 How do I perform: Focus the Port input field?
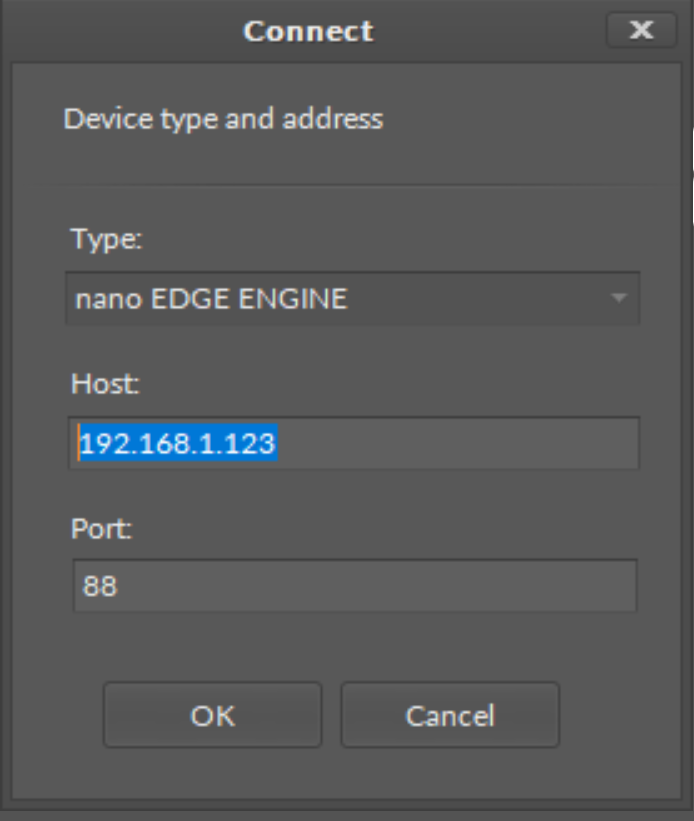354,586
